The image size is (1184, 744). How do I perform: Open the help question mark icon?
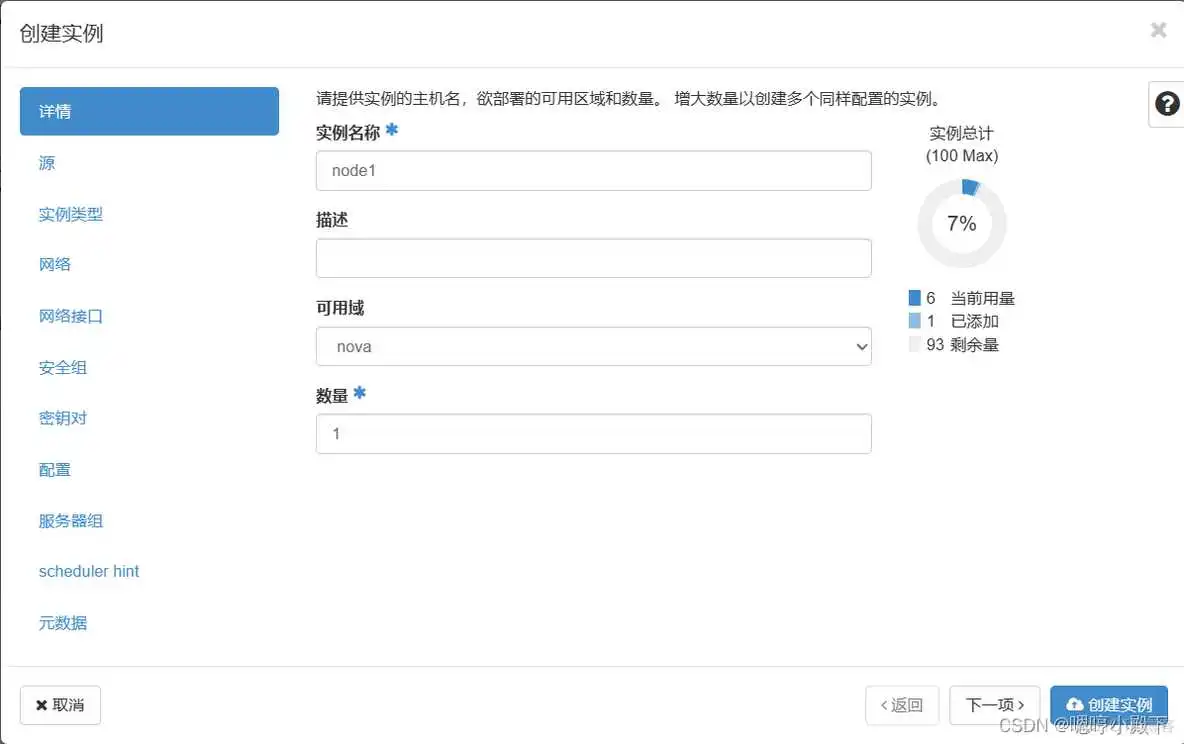click(x=1168, y=103)
